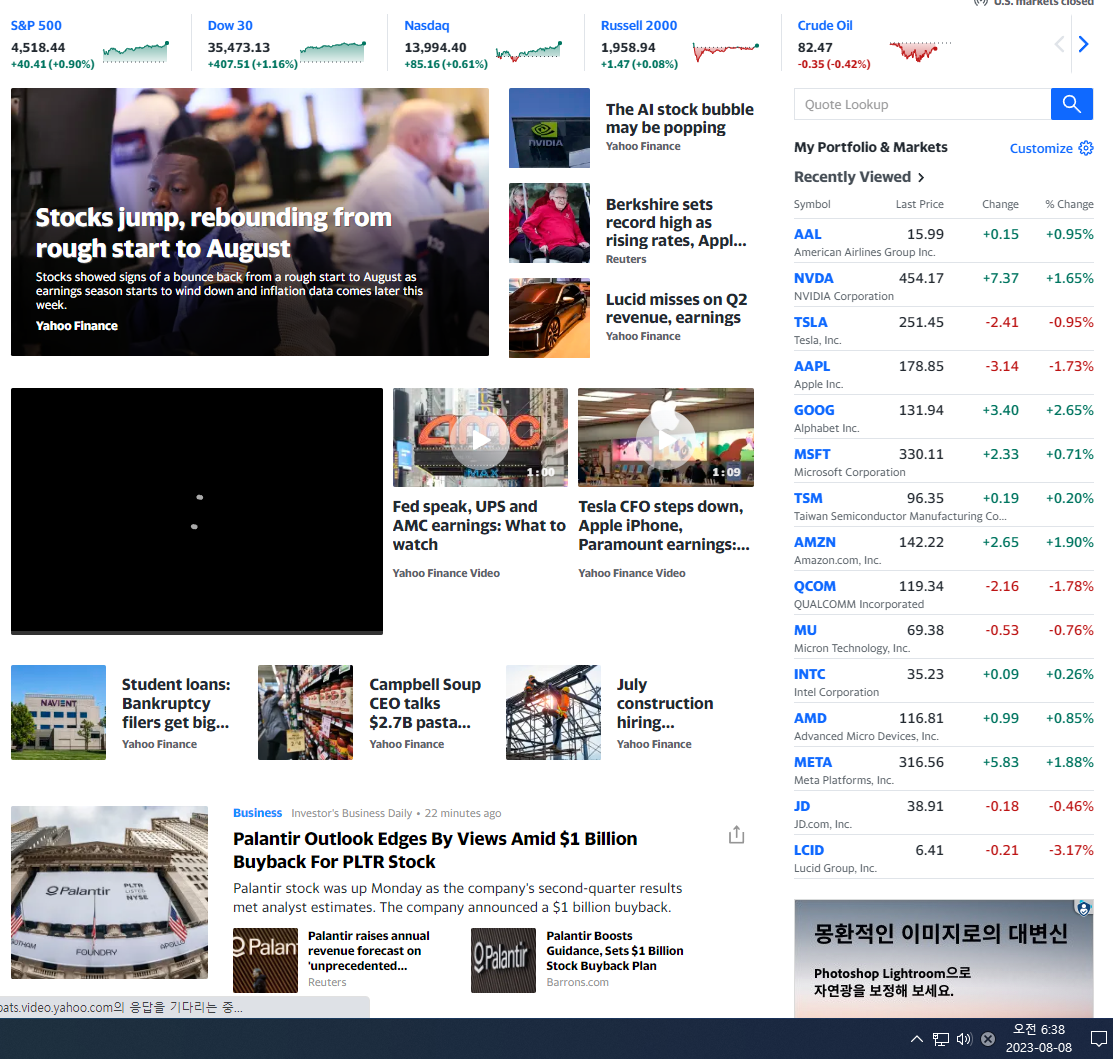Viewport: 1113px width, 1059px height.
Task: Open MSFT stock symbol
Action: [x=812, y=454]
